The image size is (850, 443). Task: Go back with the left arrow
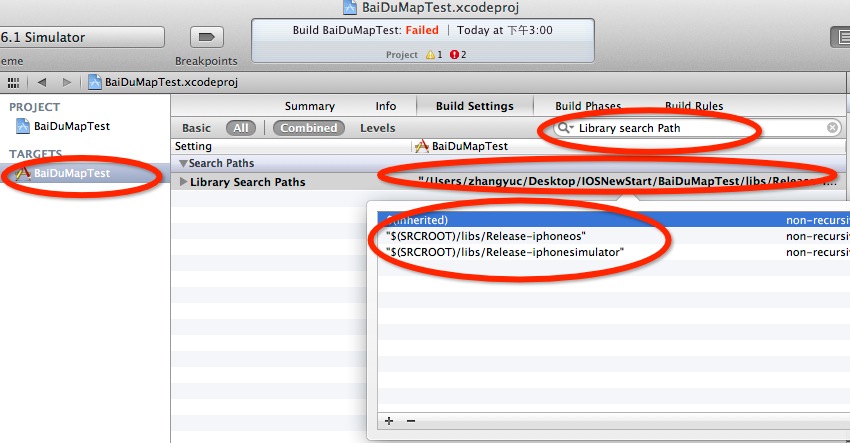(x=42, y=82)
